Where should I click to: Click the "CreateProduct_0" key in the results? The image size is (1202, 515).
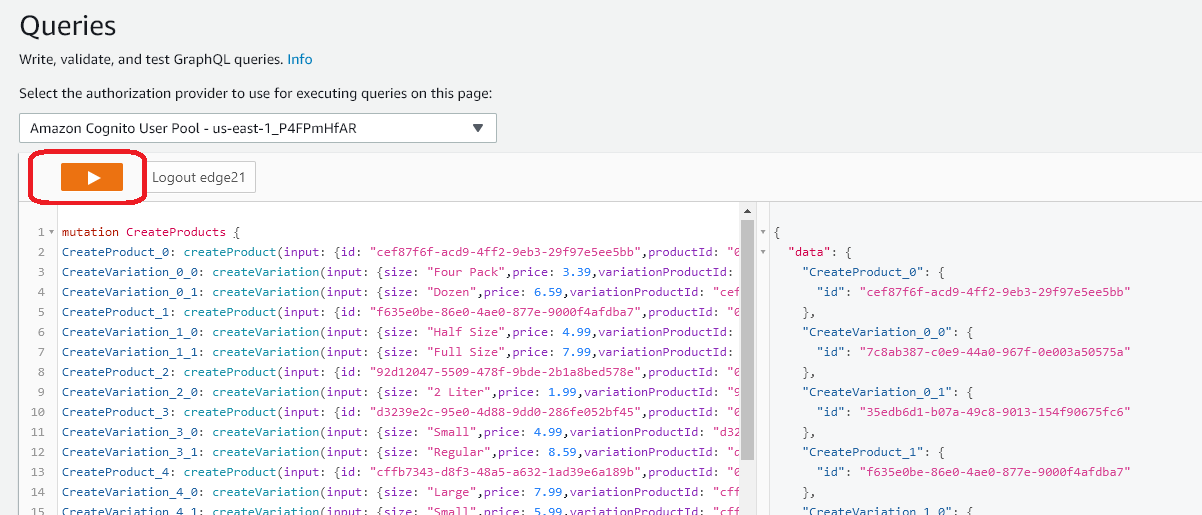coord(859,272)
